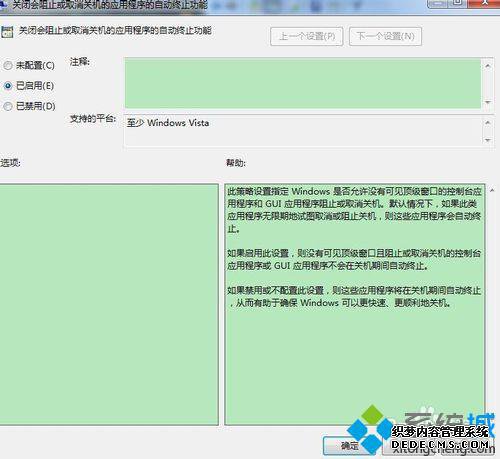The image size is (500, 459).
Task: Click the 系统城 watermark logo
Action: tap(421, 430)
